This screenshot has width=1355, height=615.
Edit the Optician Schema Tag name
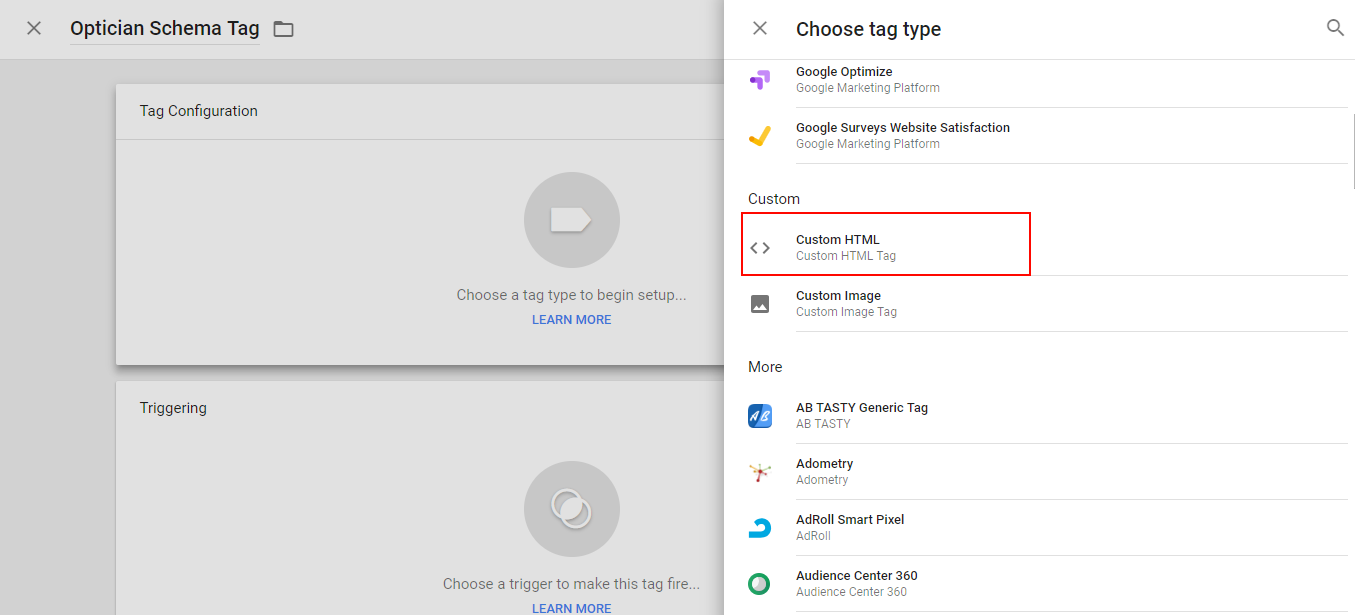(x=163, y=28)
